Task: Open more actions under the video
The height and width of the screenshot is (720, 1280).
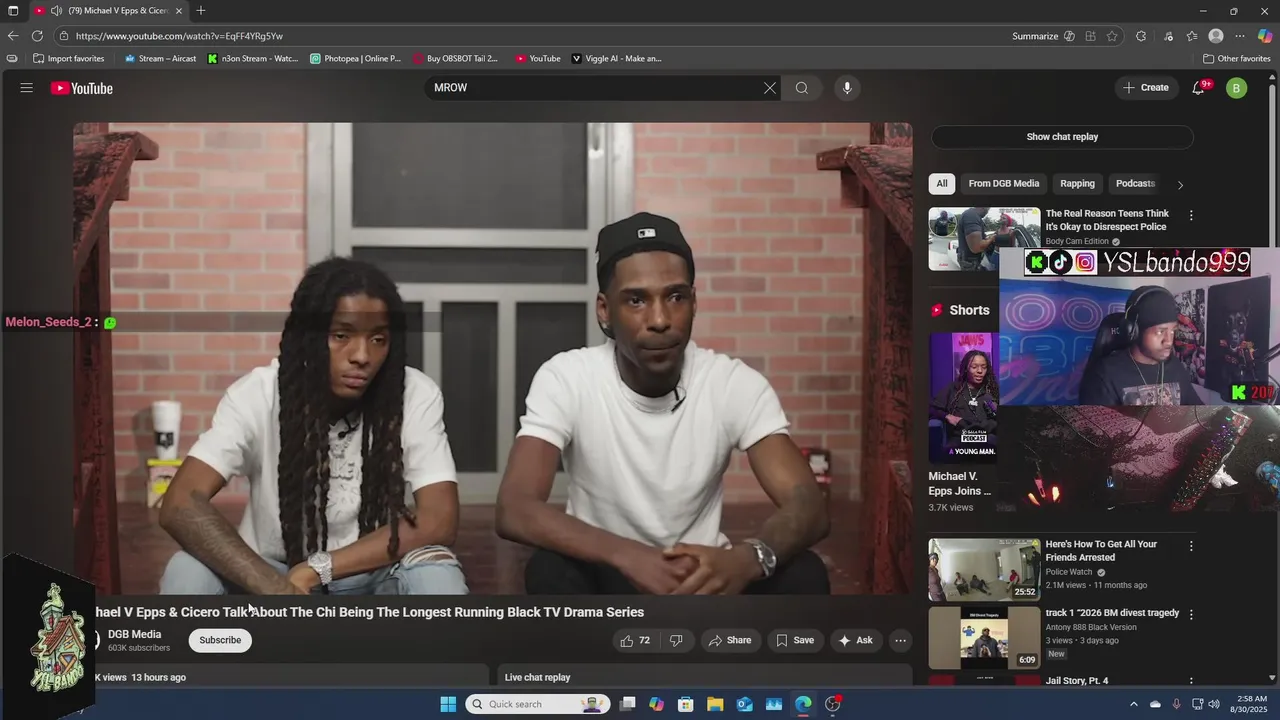Action: click(x=900, y=640)
